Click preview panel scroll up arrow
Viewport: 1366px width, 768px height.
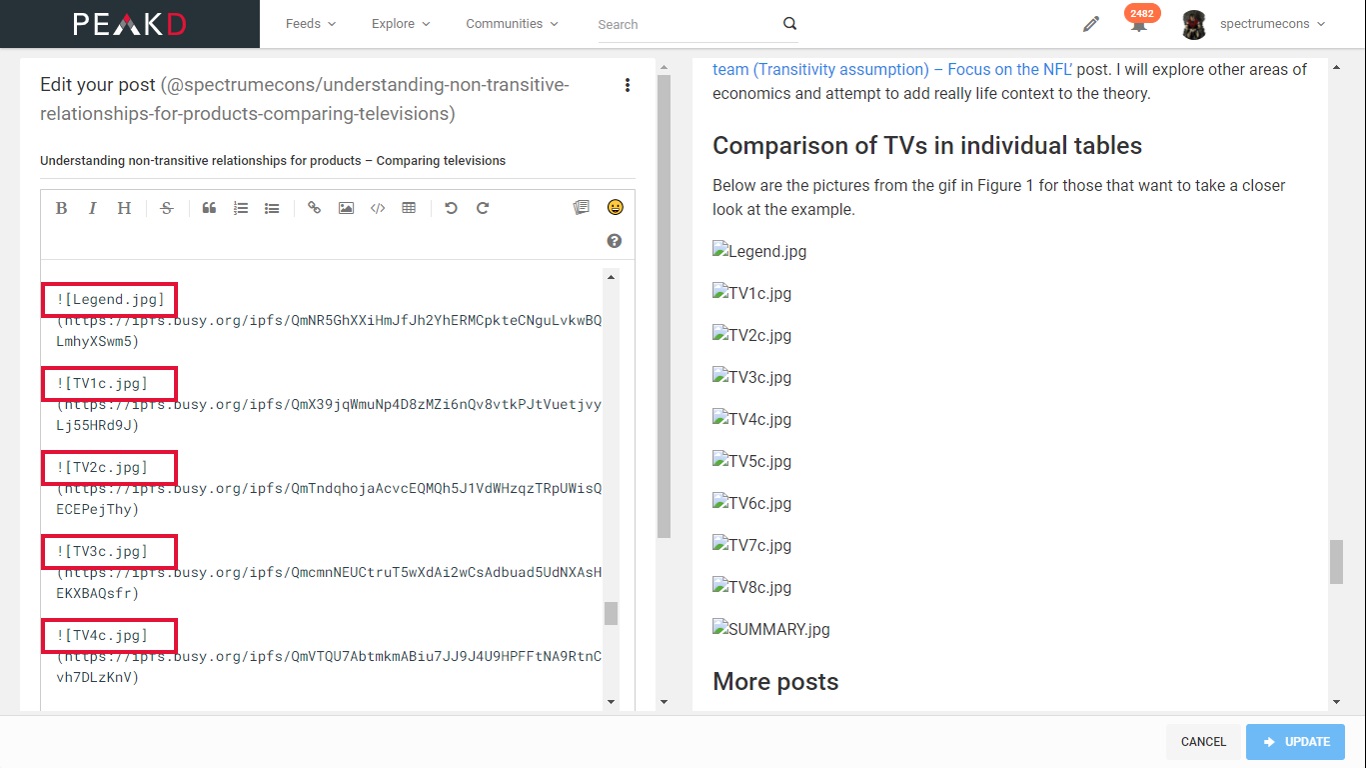pos(1336,66)
